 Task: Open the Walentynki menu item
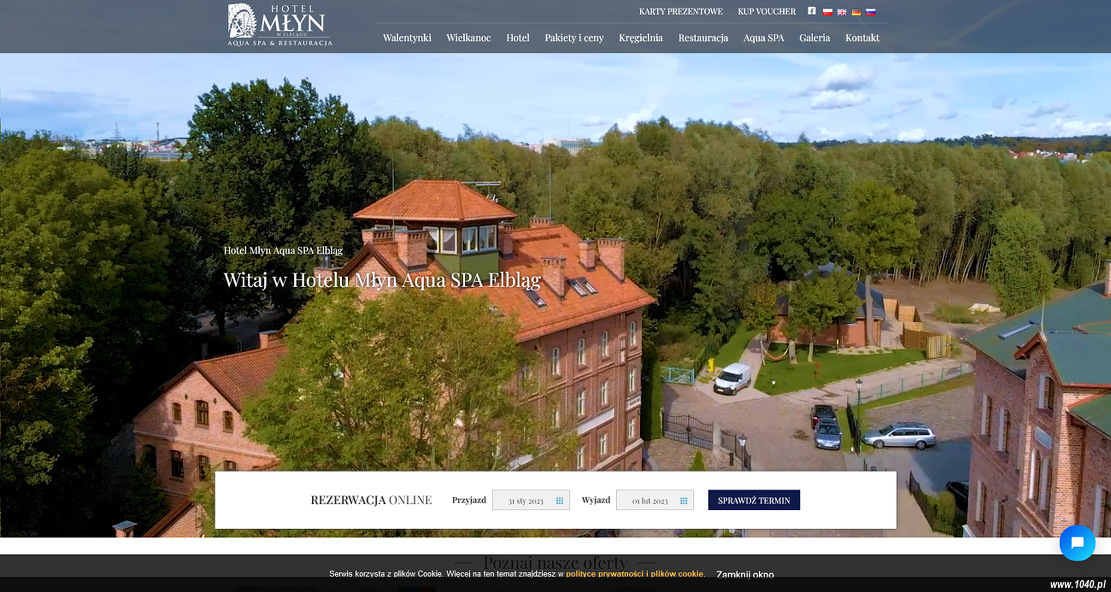407,38
